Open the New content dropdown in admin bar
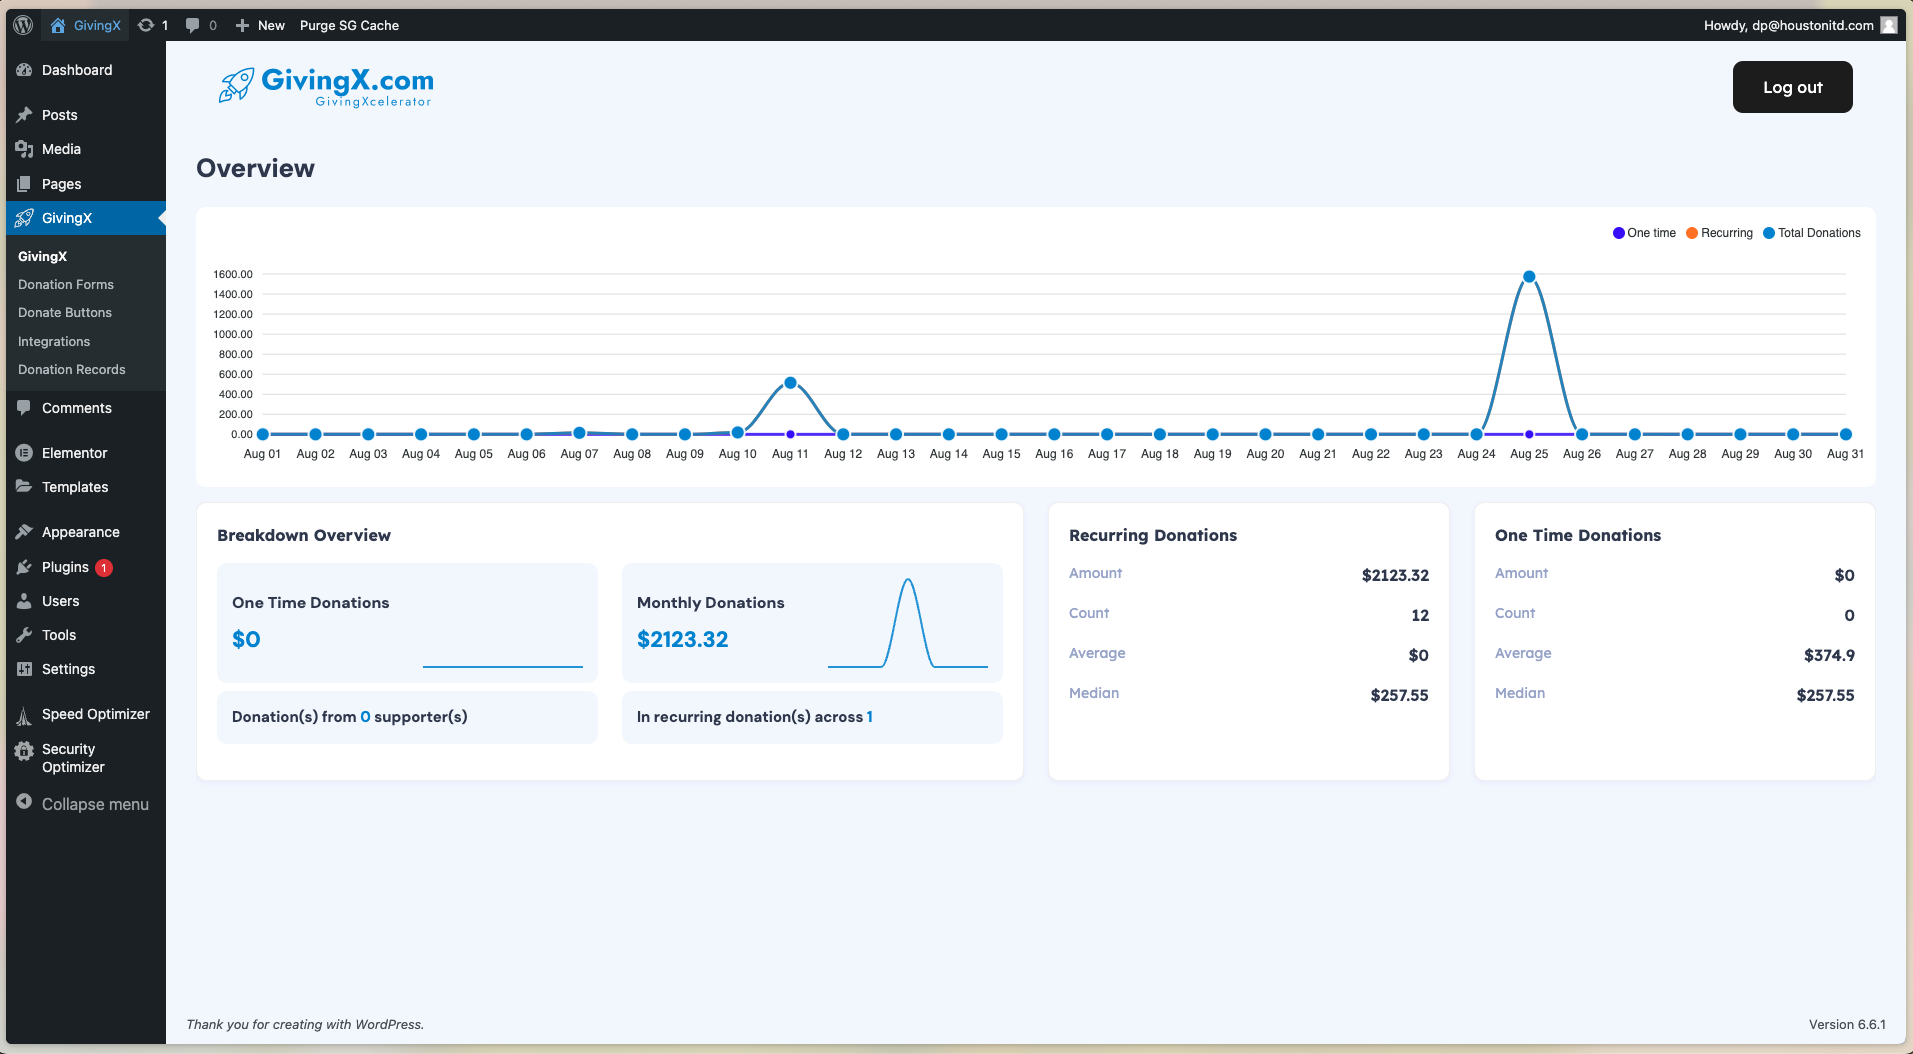This screenshot has width=1913, height=1054. point(260,25)
